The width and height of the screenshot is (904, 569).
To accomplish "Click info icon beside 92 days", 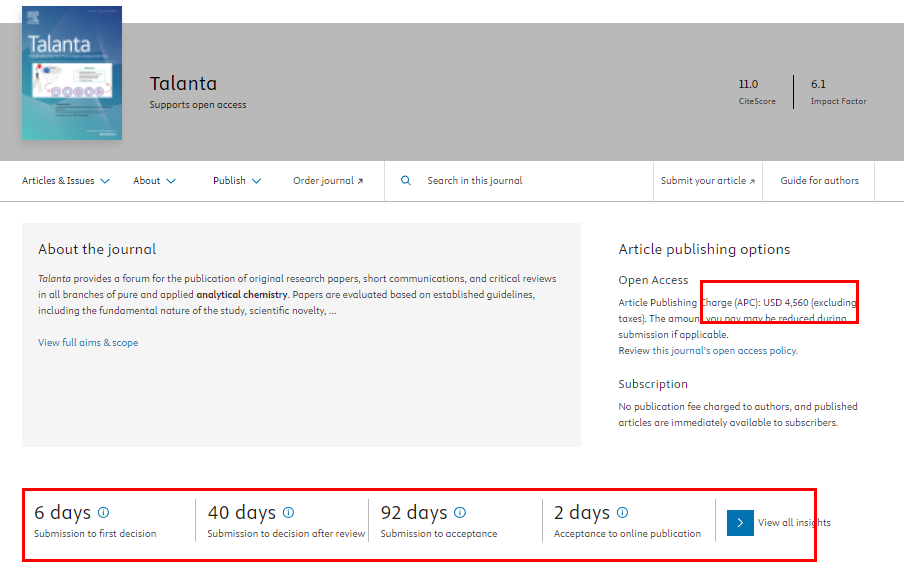I will point(460,513).
